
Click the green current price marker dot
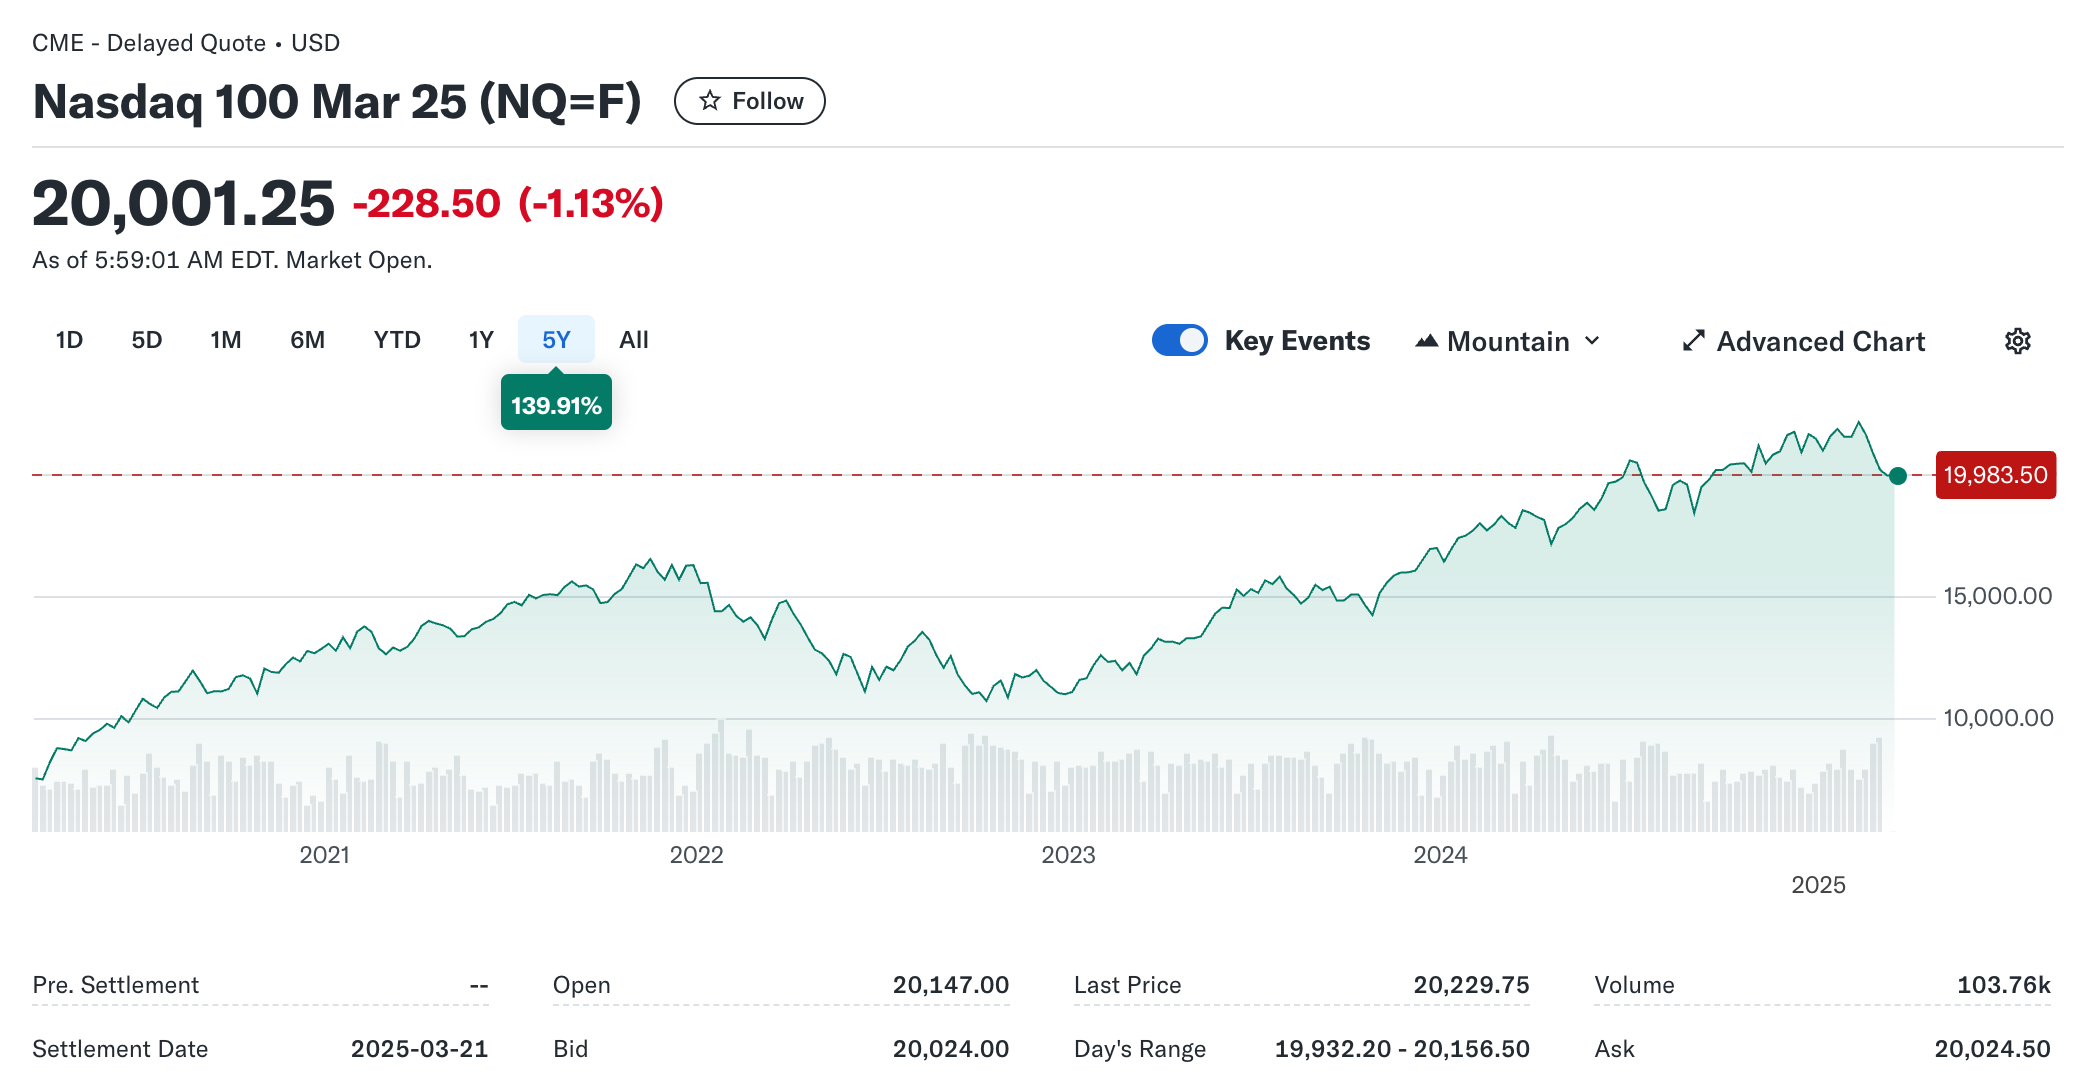[x=1897, y=476]
